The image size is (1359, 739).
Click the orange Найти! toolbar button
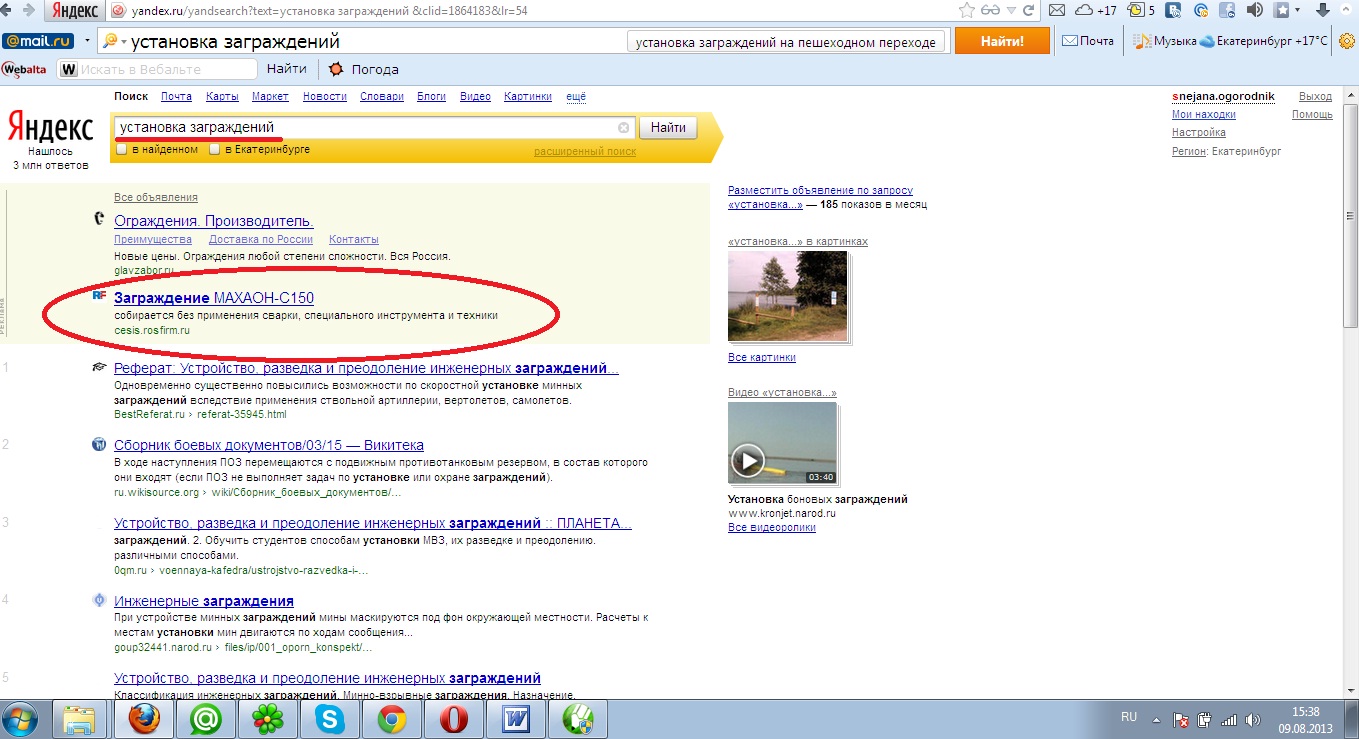point(1002,41)
